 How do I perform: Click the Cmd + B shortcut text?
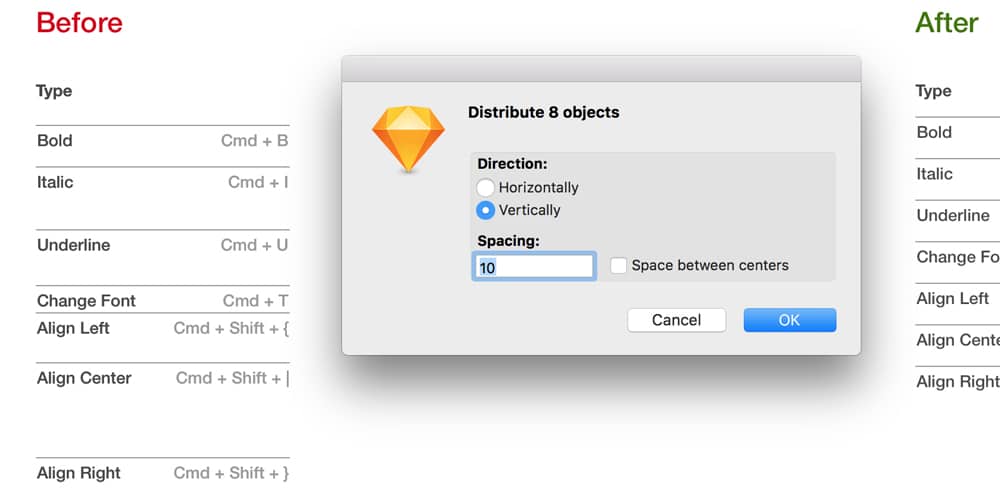coord(254,141)
